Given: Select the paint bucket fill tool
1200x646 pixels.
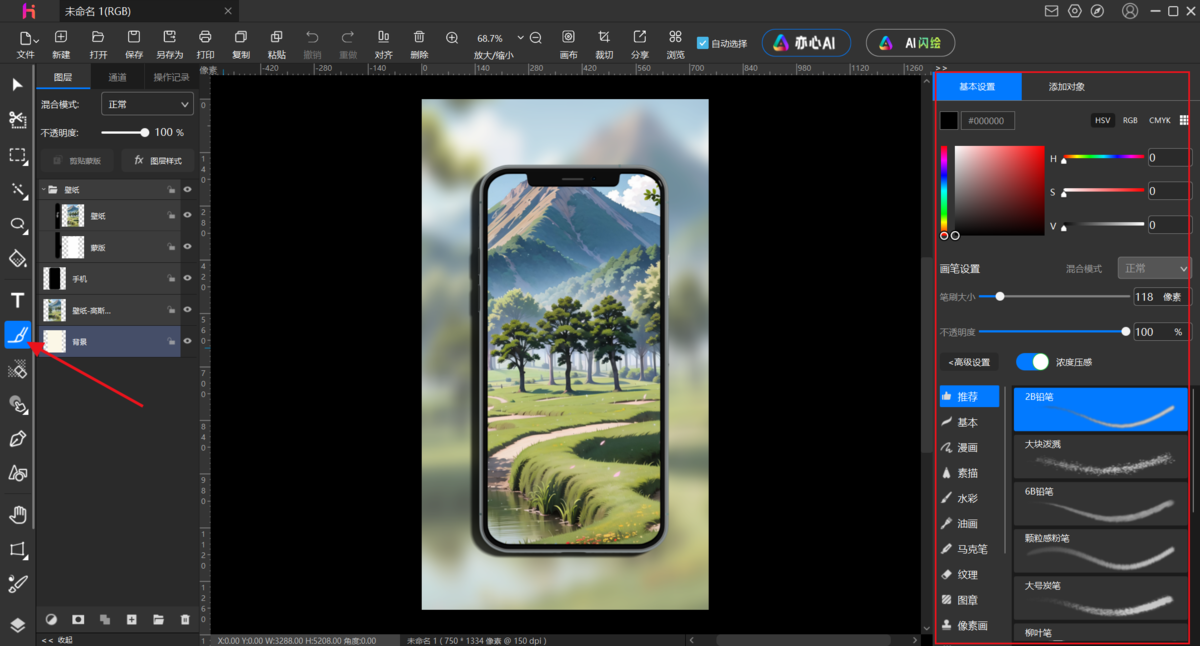Looking at the screenshot, I should 17,259.
